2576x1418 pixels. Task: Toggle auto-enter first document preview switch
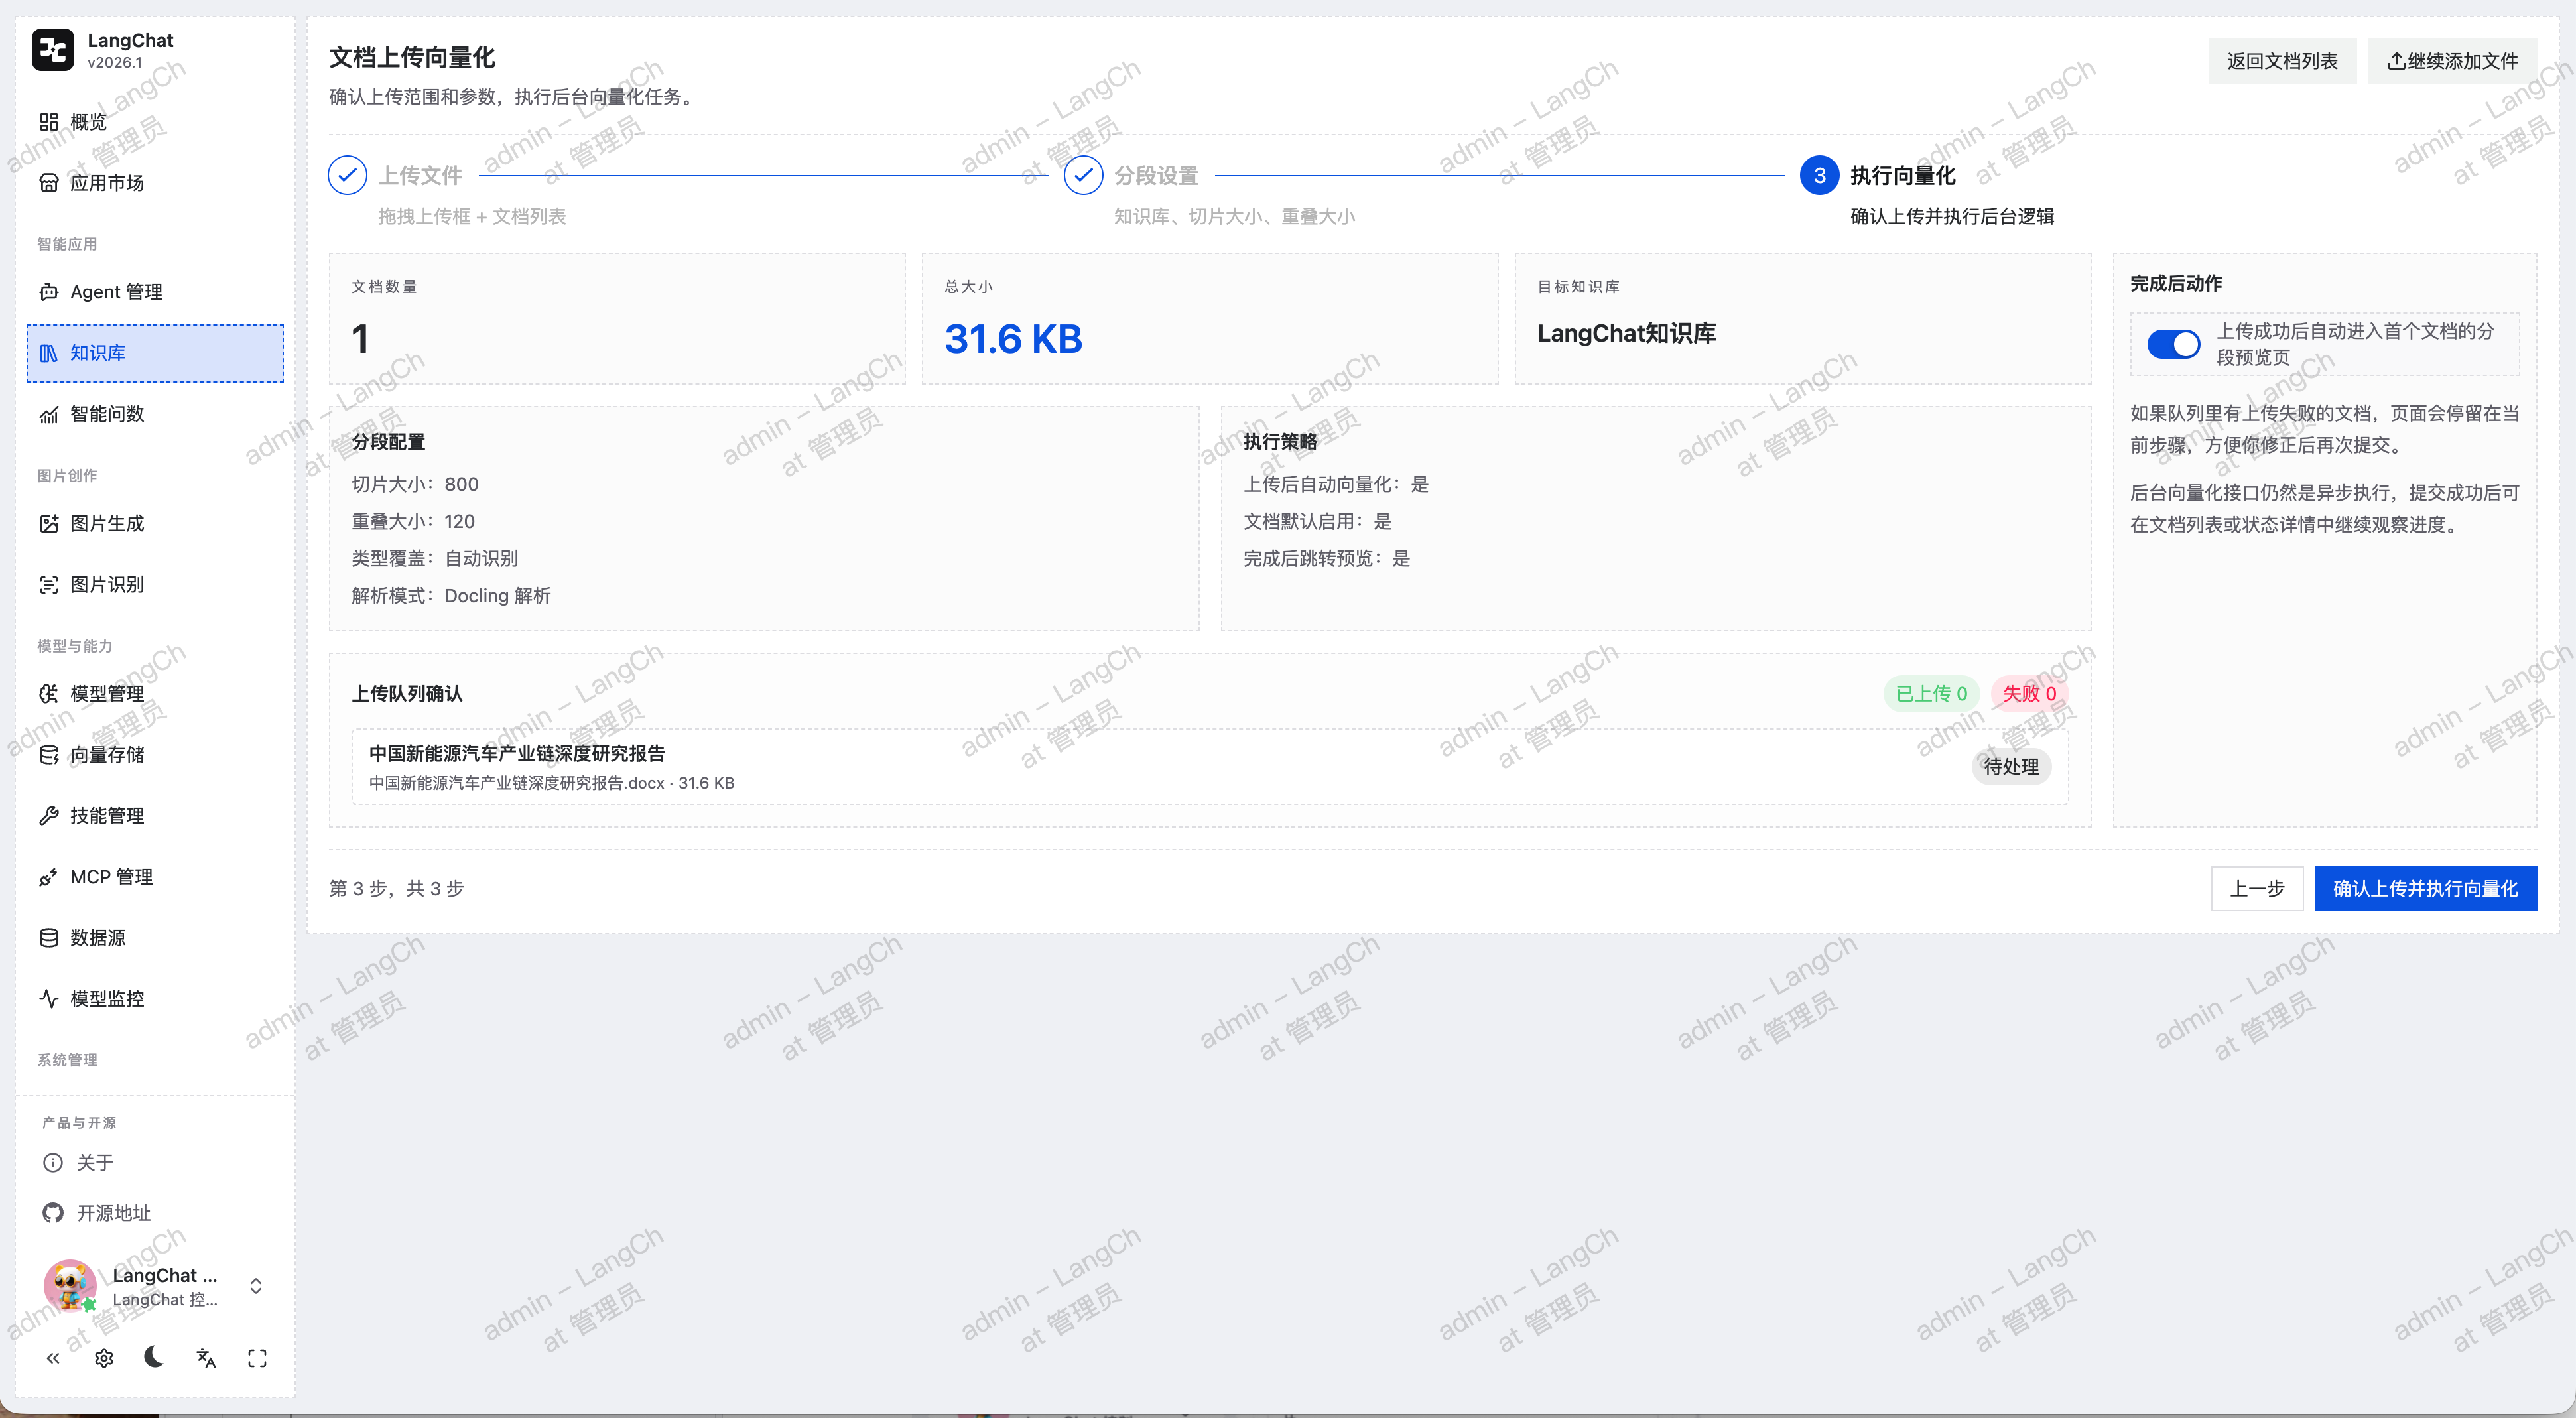(x=2173, y=344)
